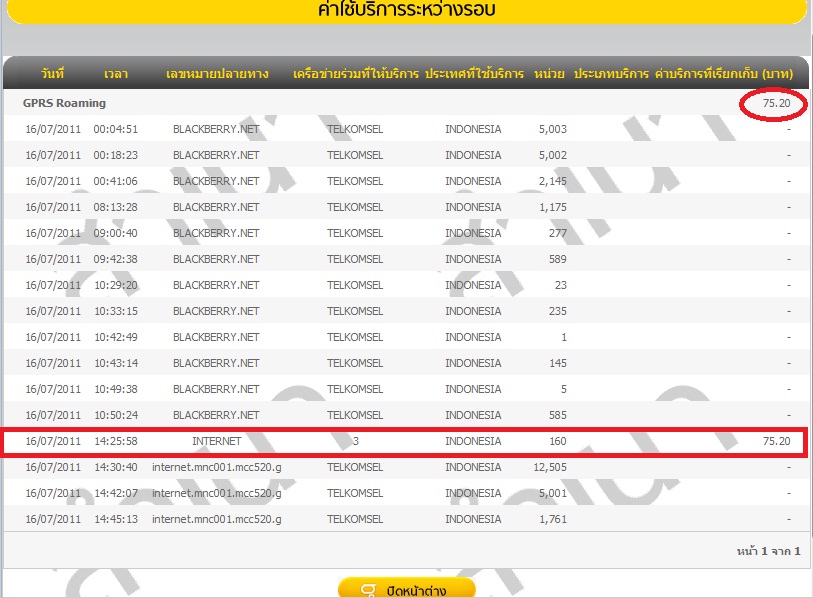Screen dimensions: 813x598
Task: Click the ประเภทบริการ column header
Action: (611, 74)
